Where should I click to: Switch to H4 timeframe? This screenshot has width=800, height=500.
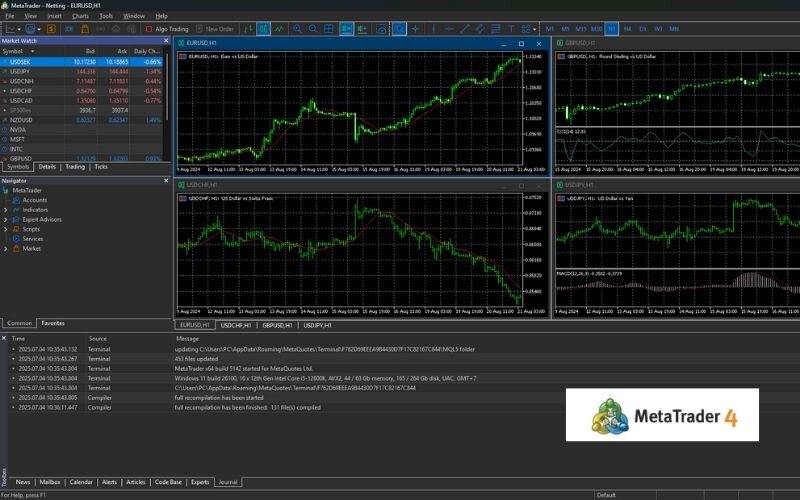pos(628,29)
